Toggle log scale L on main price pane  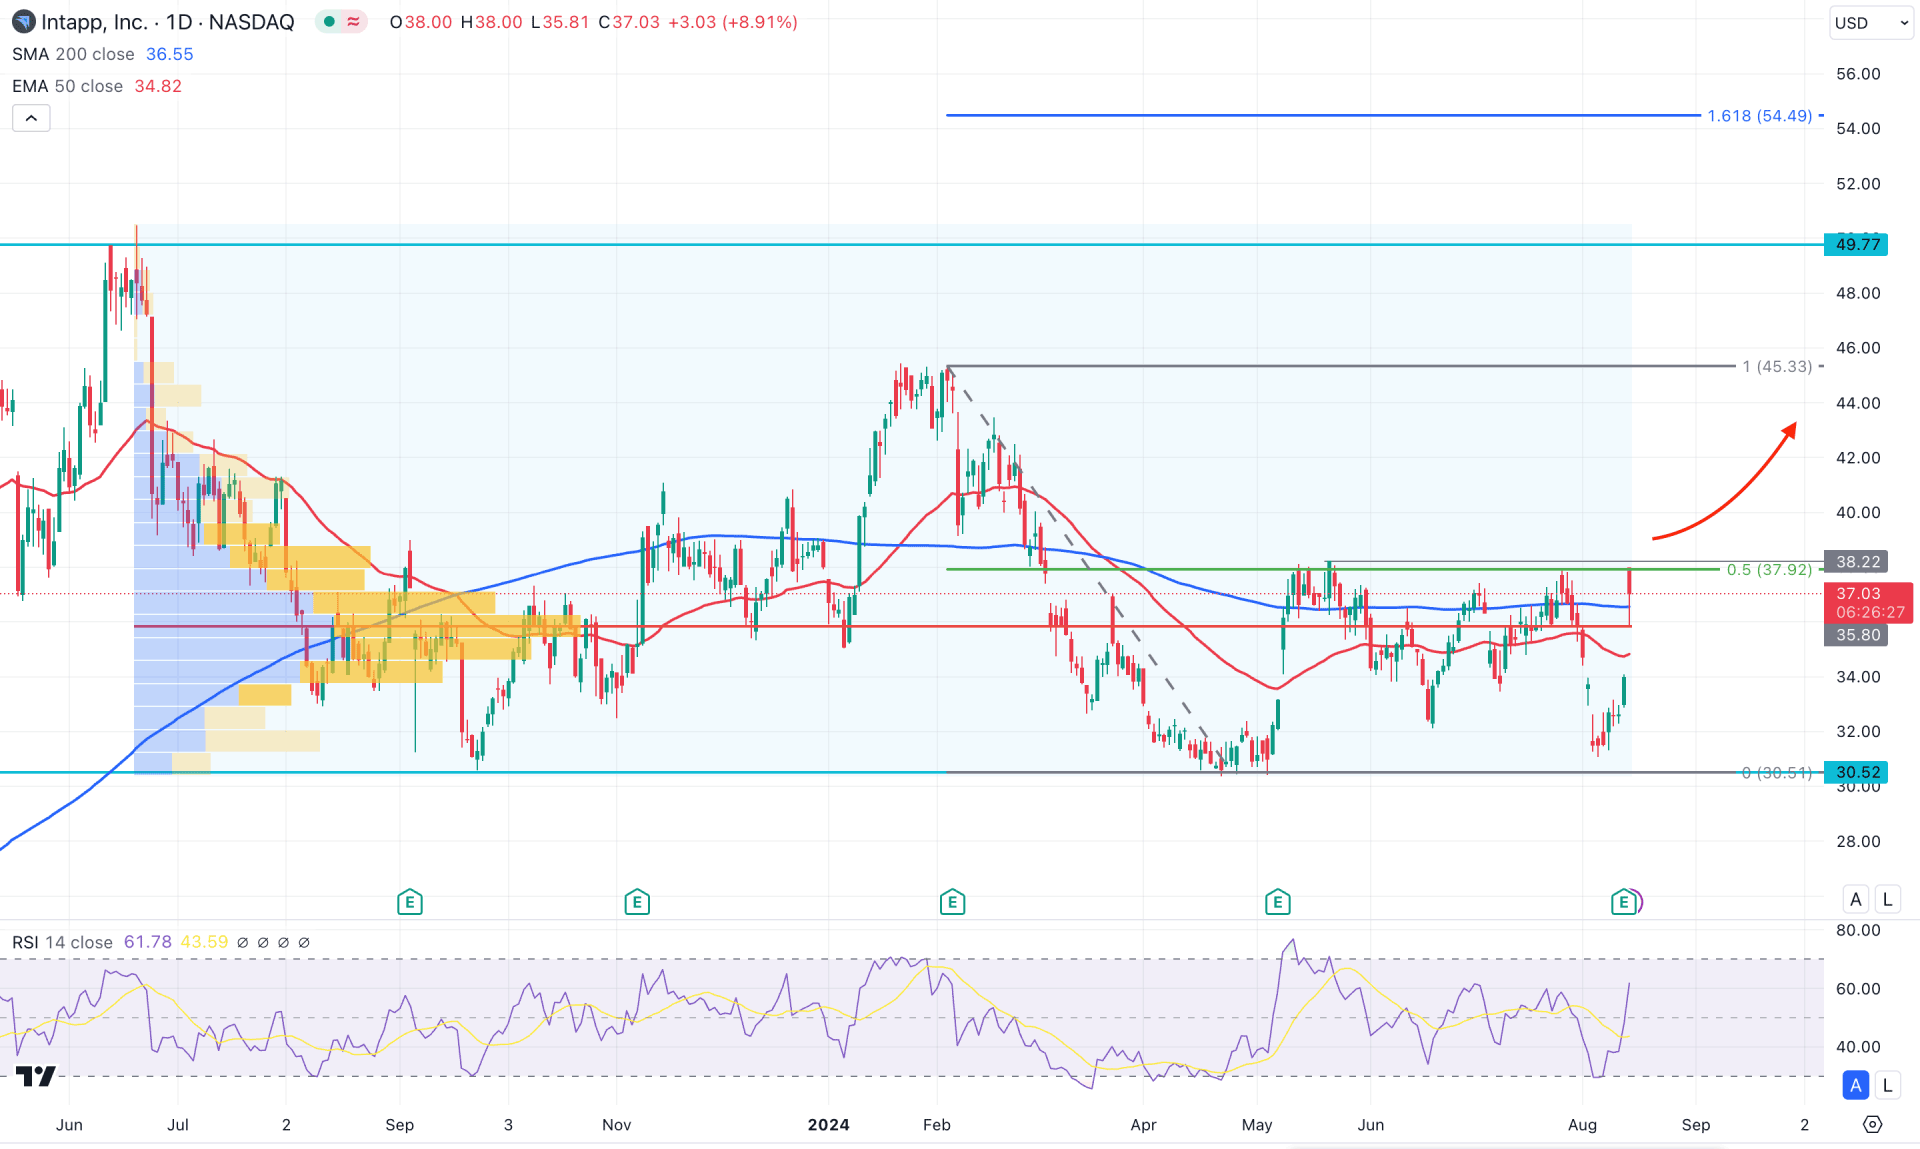pos(1888,899)
